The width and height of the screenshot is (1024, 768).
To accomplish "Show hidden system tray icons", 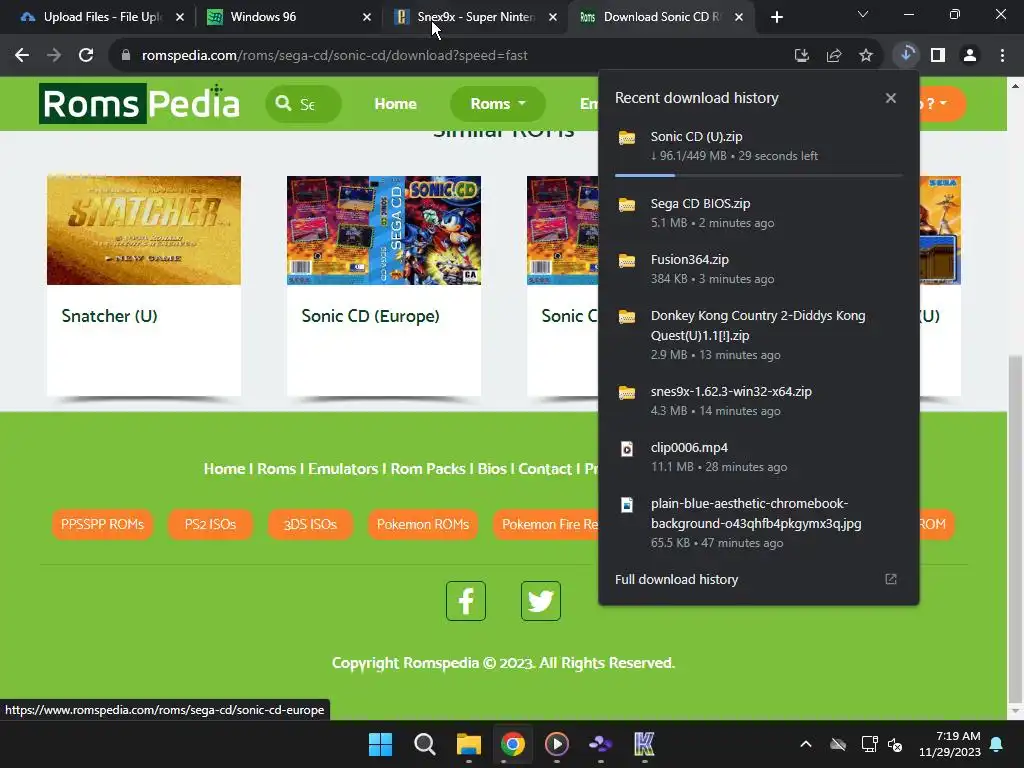I will (x=806, y=744).
